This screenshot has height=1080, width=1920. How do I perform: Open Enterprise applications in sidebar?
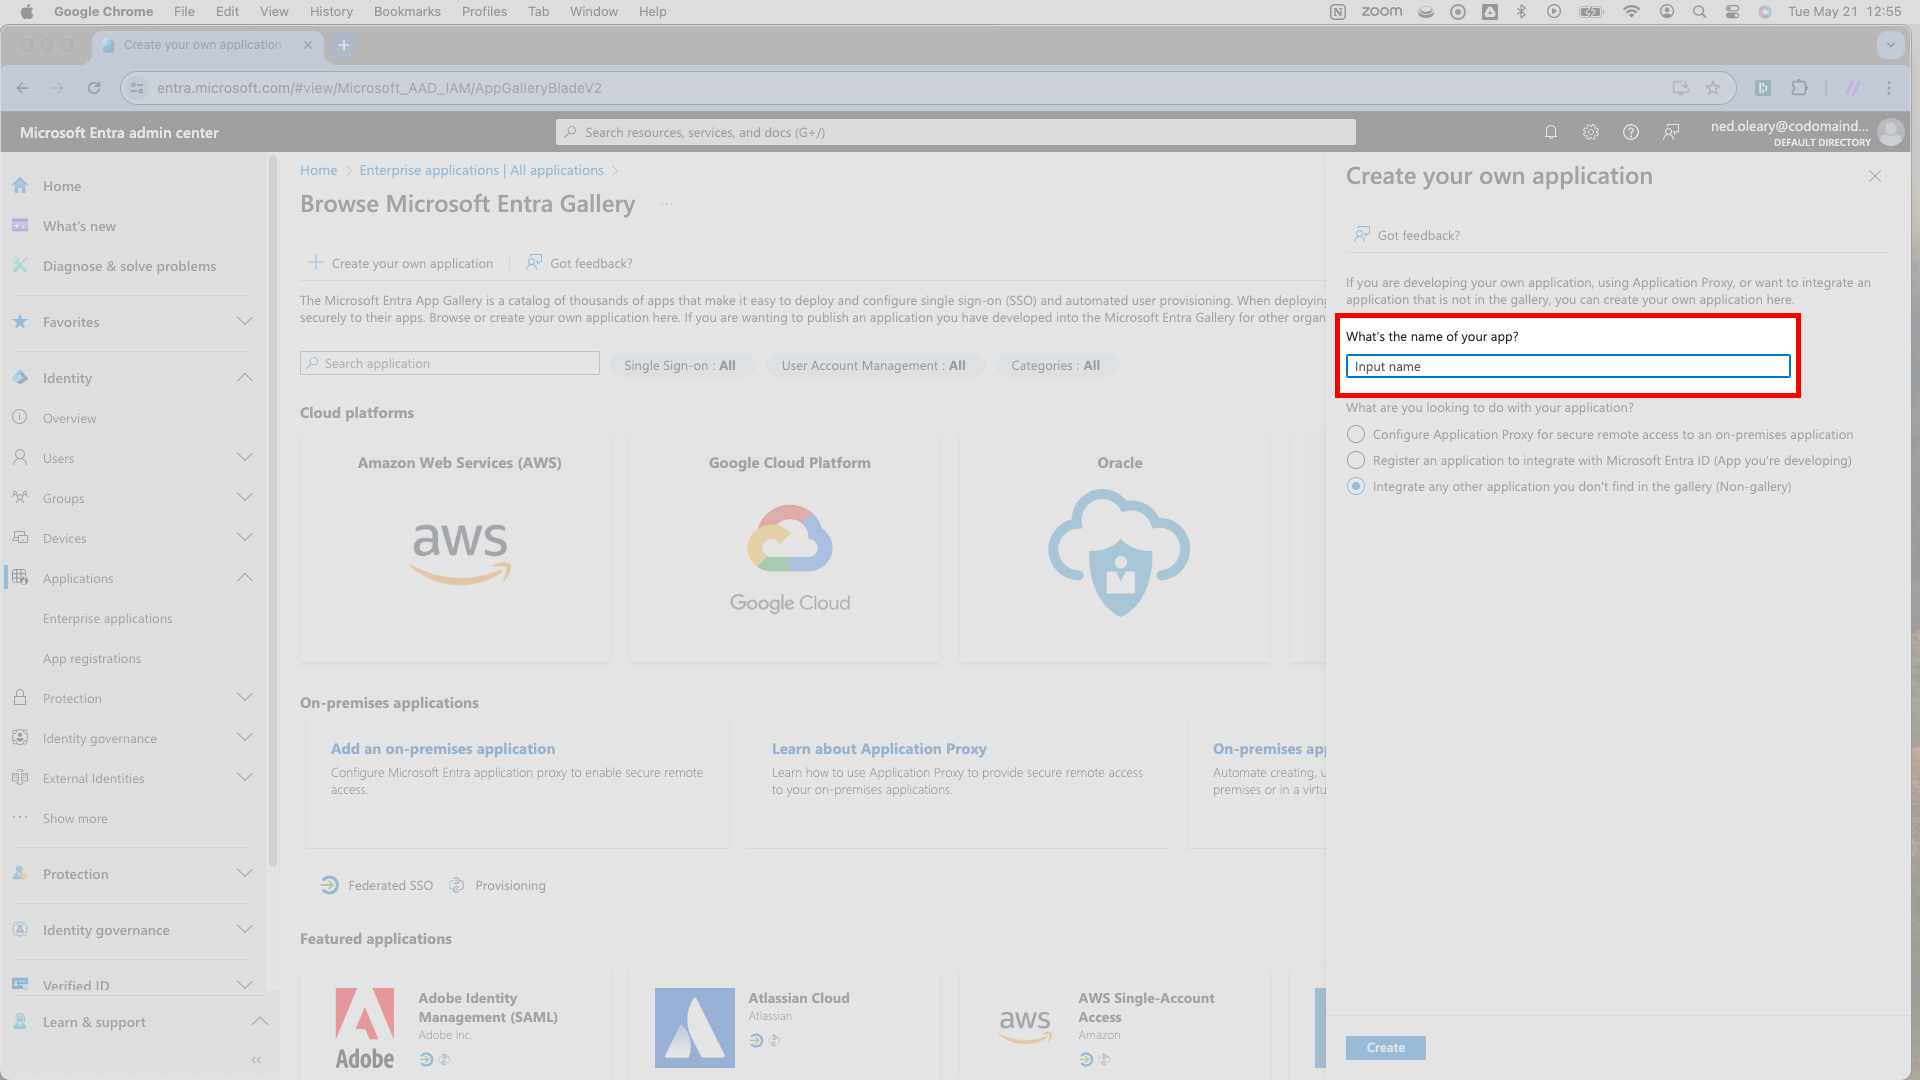click(108, 618)
